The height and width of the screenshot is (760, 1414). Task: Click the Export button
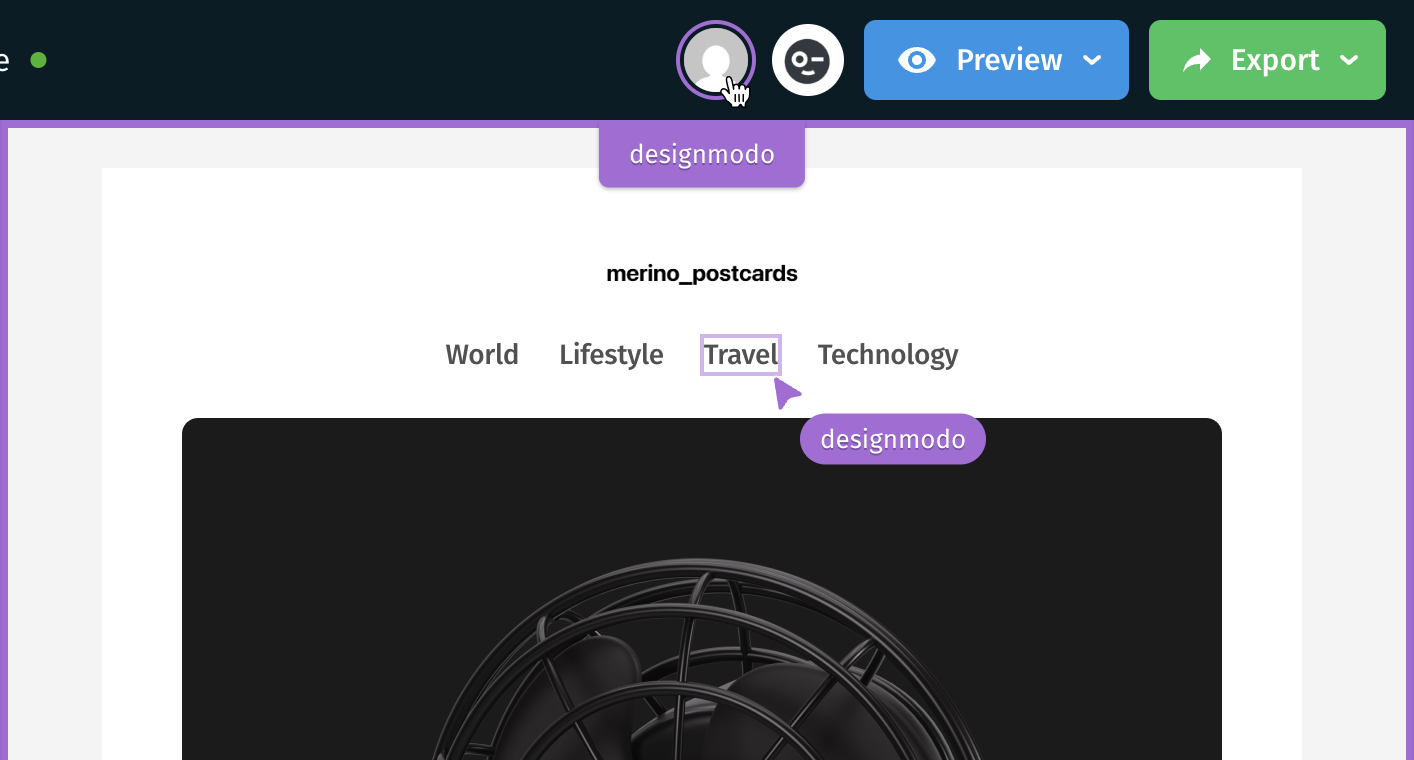point(1267,60)
